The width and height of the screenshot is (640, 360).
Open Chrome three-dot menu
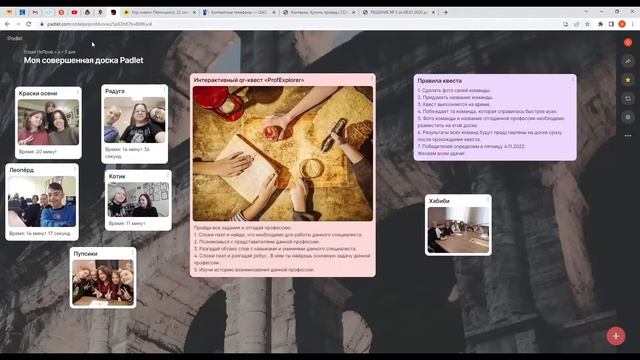(633, 24)
